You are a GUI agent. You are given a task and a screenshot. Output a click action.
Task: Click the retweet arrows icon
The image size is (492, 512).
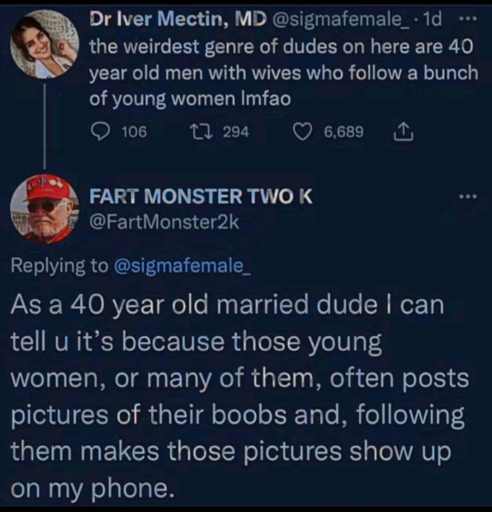pyautogui.click(x=201, y=132)
